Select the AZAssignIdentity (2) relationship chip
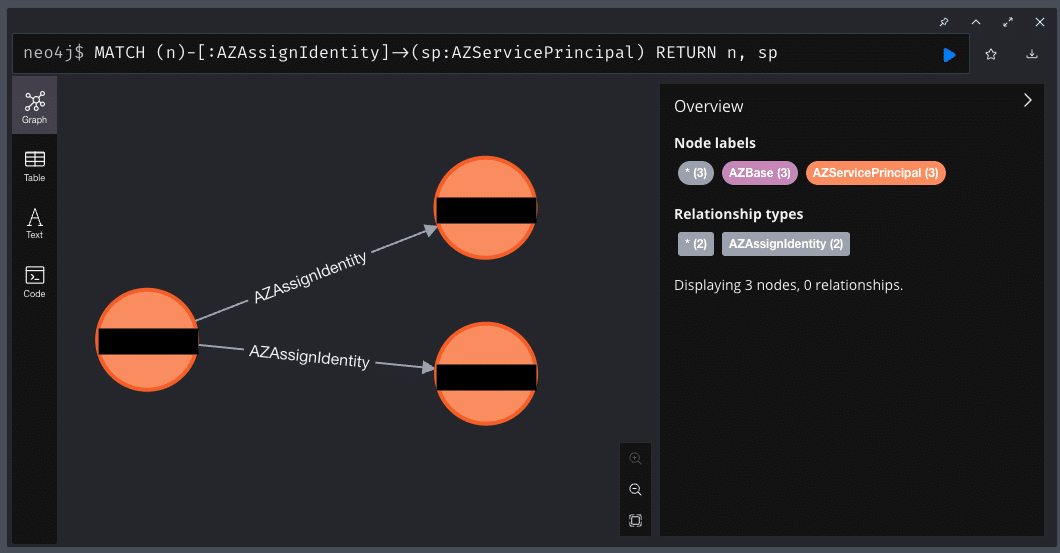Screen dimensions: 1060x553 click(786, 244)
